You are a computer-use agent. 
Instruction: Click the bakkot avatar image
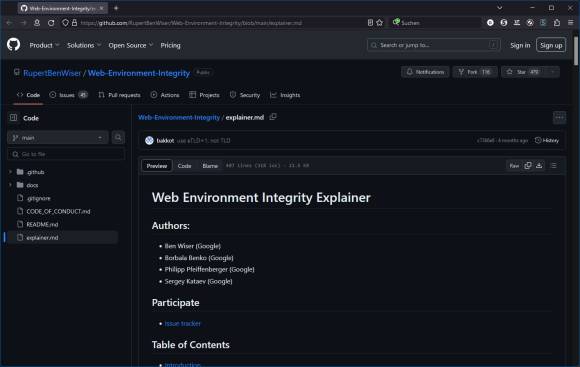149,140
